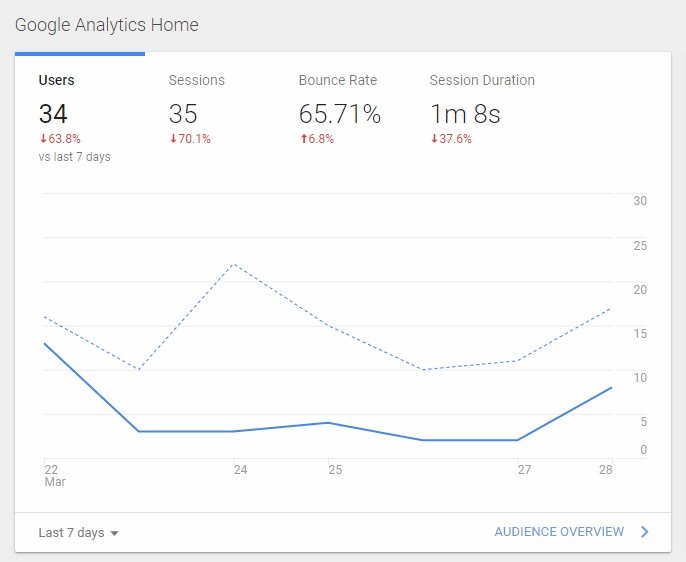Click the 'vs last 7 days' label

coord(74,157)
